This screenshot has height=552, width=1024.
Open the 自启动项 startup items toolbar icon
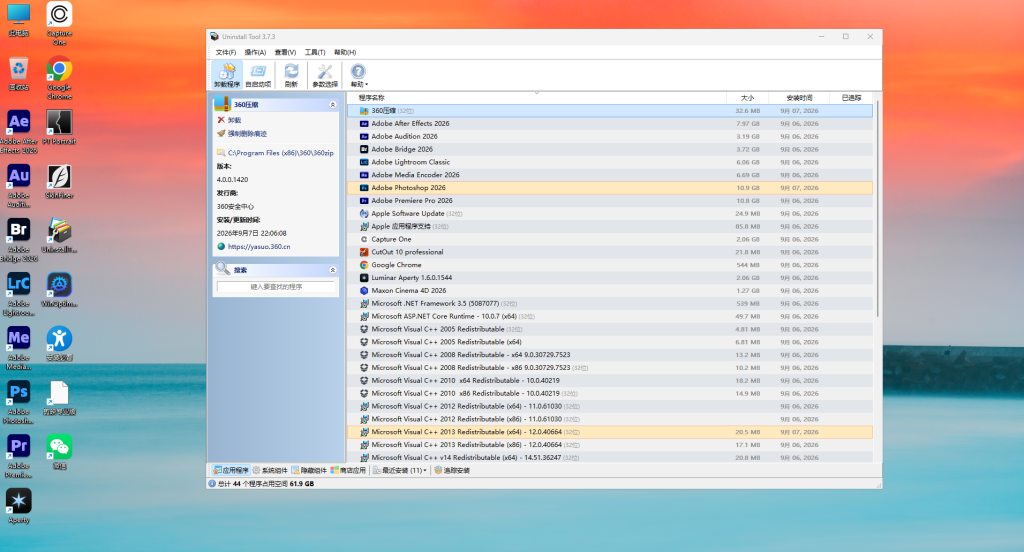(258, 75)
